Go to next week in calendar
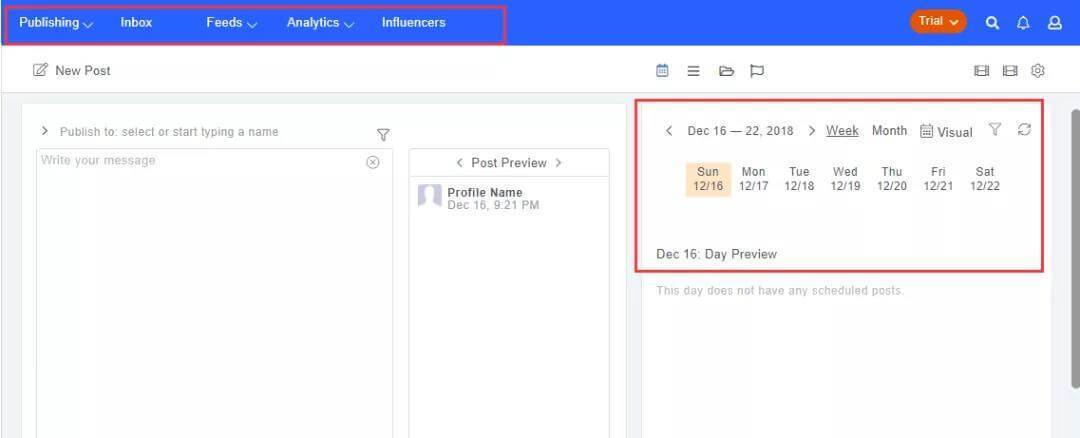 (811, 131)
